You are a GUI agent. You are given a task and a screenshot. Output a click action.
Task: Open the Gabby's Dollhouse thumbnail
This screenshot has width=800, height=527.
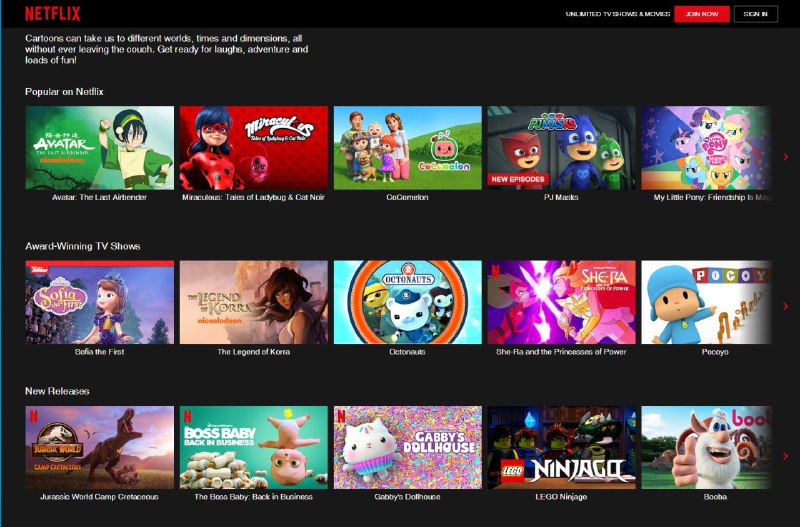point(408,447)
